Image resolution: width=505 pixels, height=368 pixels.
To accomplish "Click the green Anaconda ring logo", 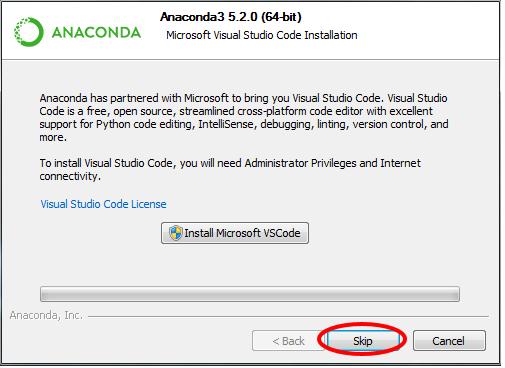I will point(29,32).
